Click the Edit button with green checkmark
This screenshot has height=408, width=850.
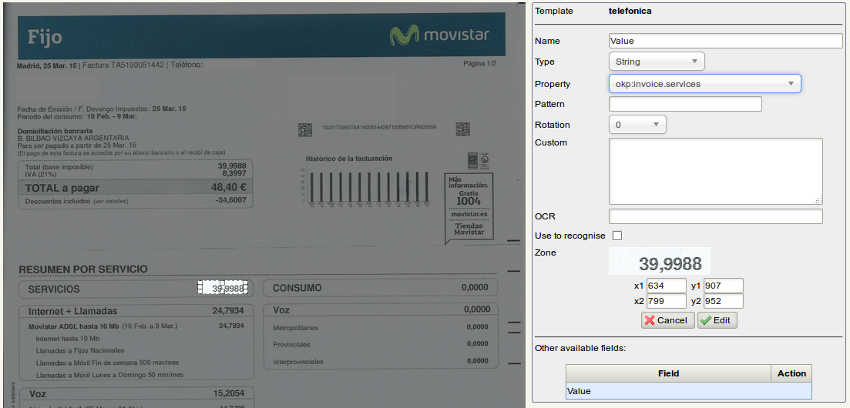click(x=717, y=320)
